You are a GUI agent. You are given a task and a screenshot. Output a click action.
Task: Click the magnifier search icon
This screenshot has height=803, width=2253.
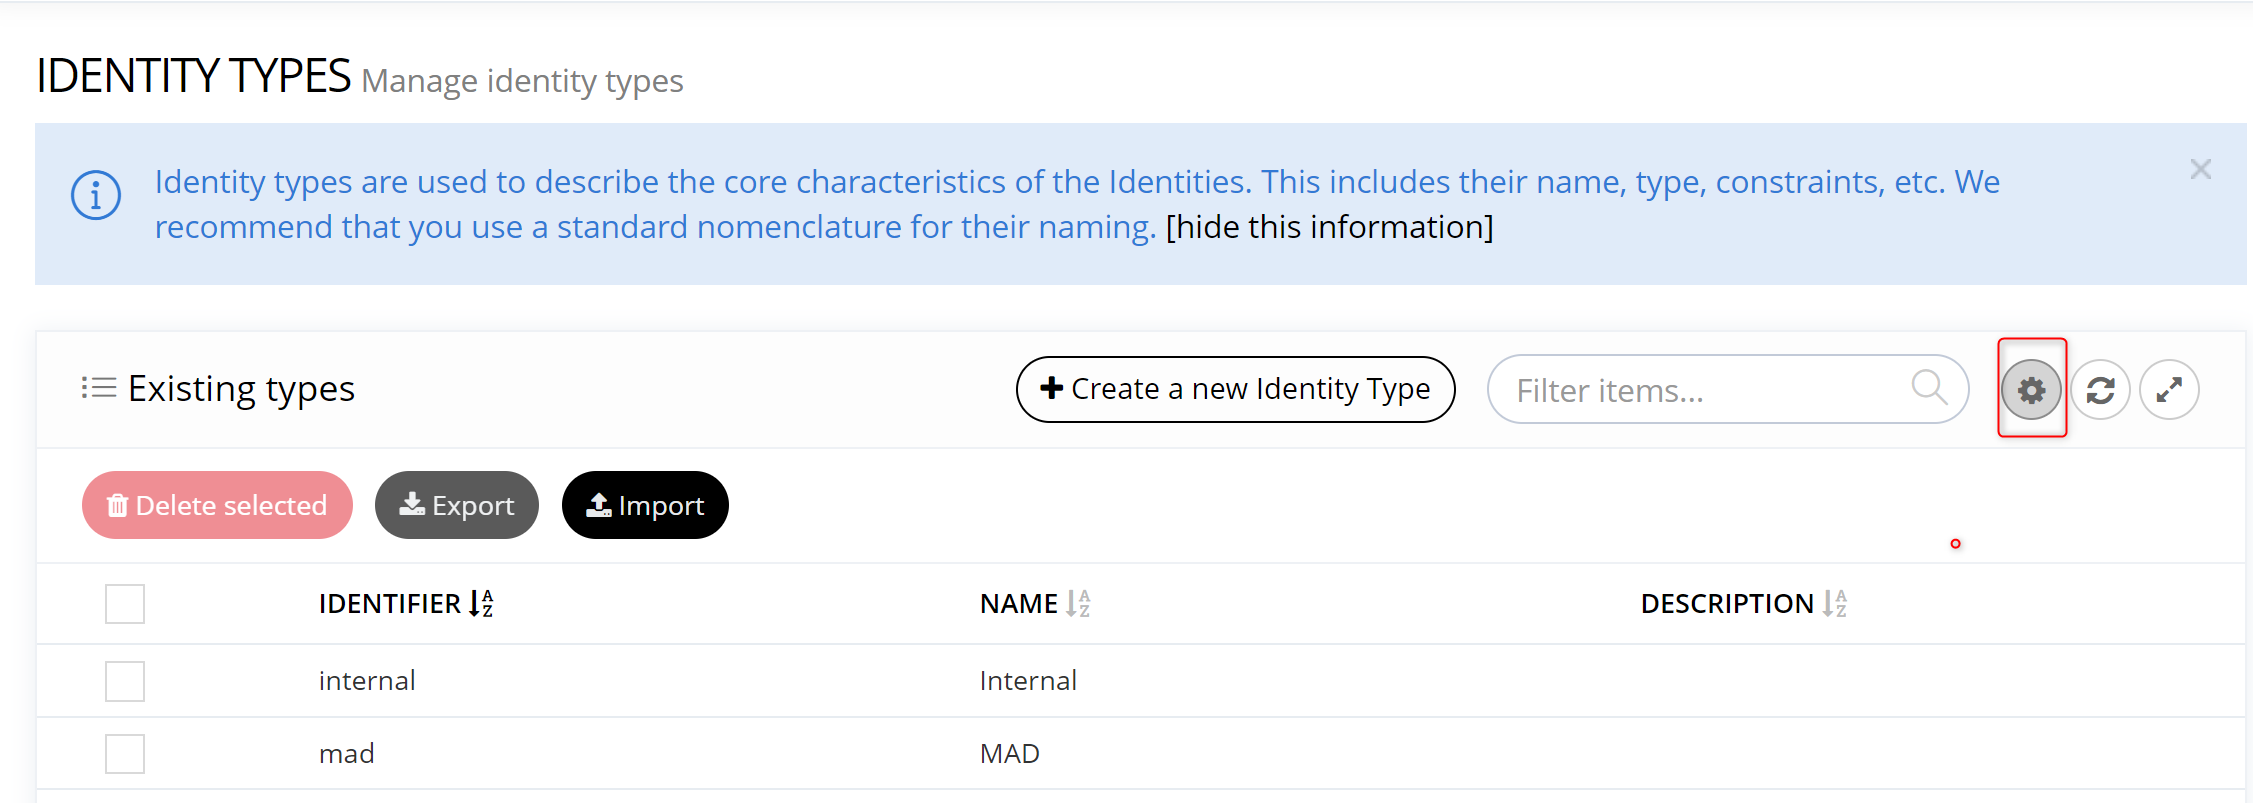1929,387
